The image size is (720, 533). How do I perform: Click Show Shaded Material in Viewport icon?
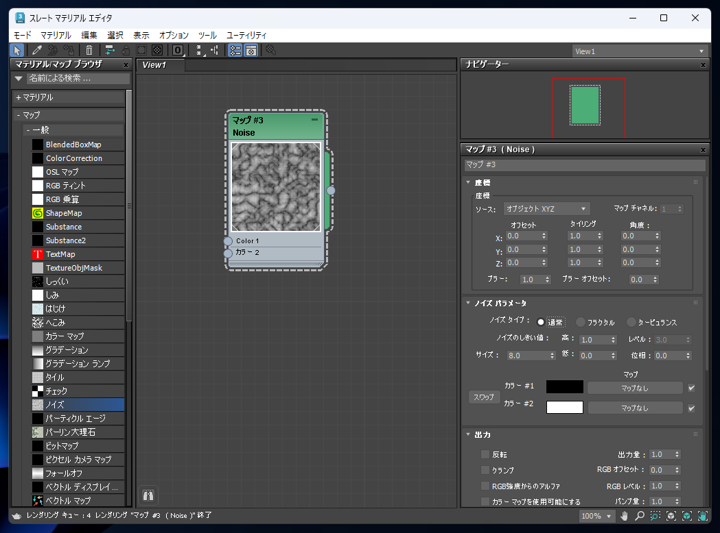[141, 50]
